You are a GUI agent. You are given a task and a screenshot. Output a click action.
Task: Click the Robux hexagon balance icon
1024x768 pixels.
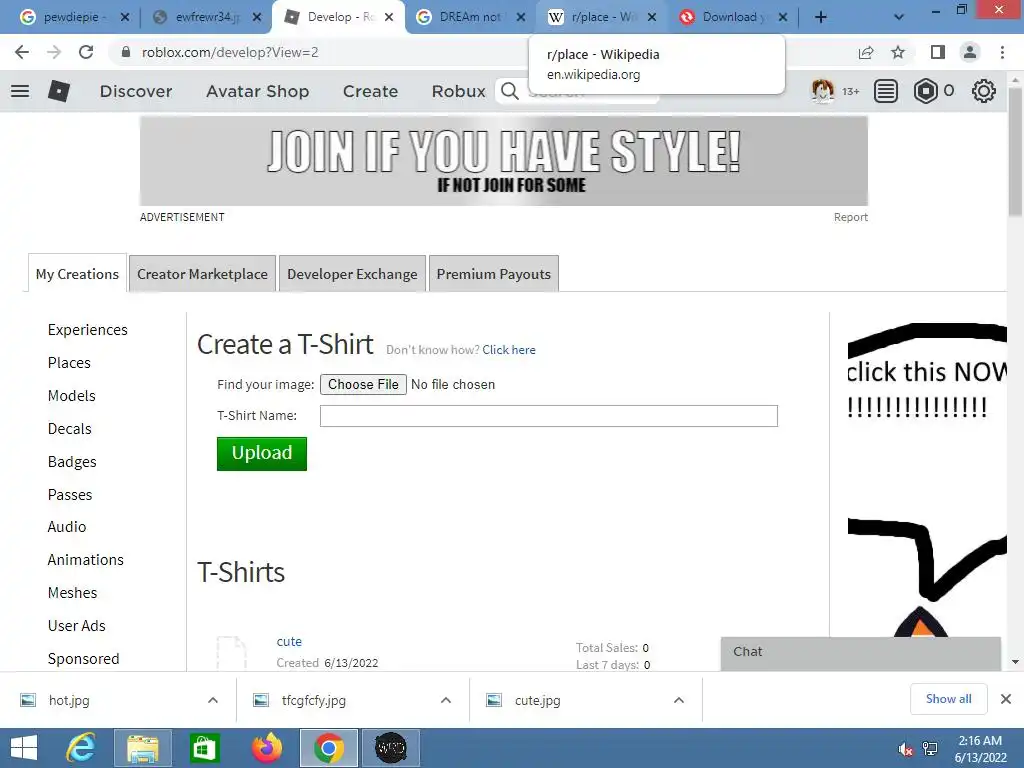(925, 91)
